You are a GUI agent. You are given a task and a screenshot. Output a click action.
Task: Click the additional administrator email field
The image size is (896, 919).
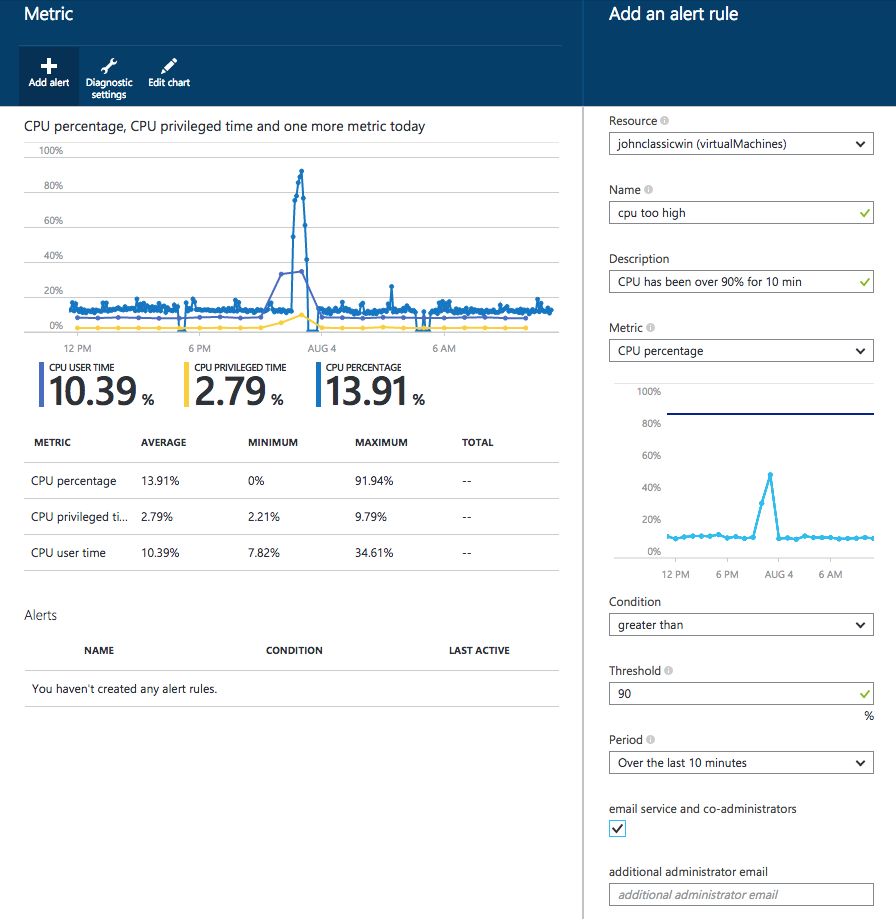click(x=740, y=895)
